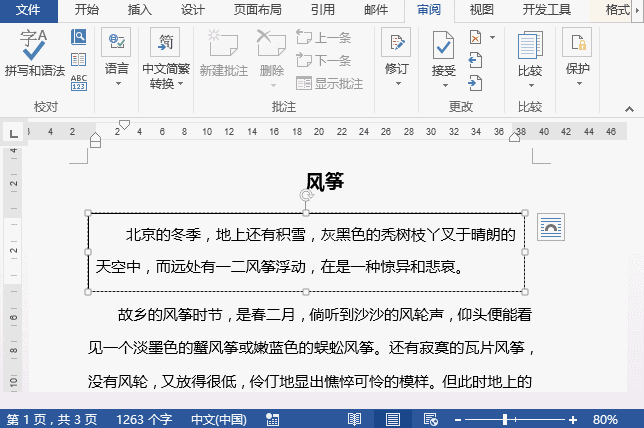644x428 pixels.
Task: Switch to the 页面布局 tab
Action: (x=257, y=10)
